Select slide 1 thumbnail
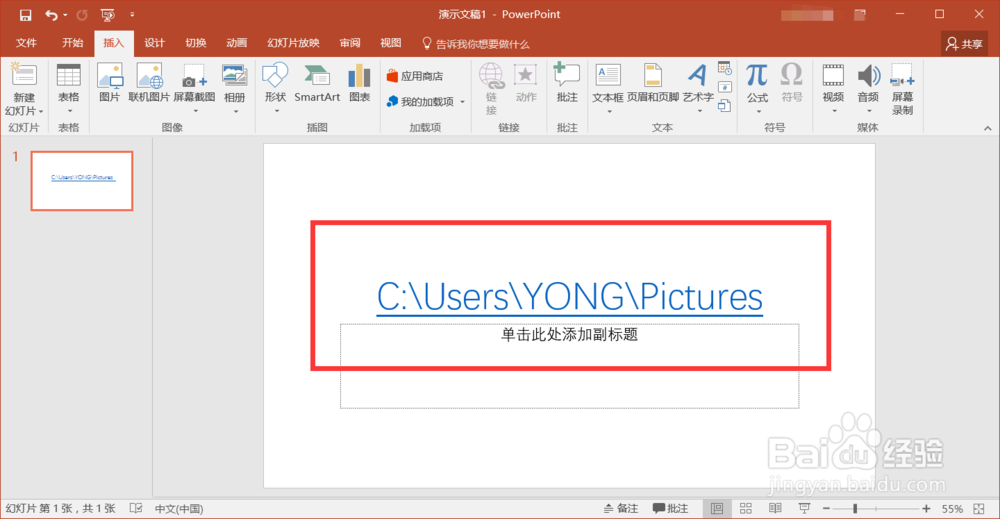This screenshot has width=1000, height=519. point(82,180)
